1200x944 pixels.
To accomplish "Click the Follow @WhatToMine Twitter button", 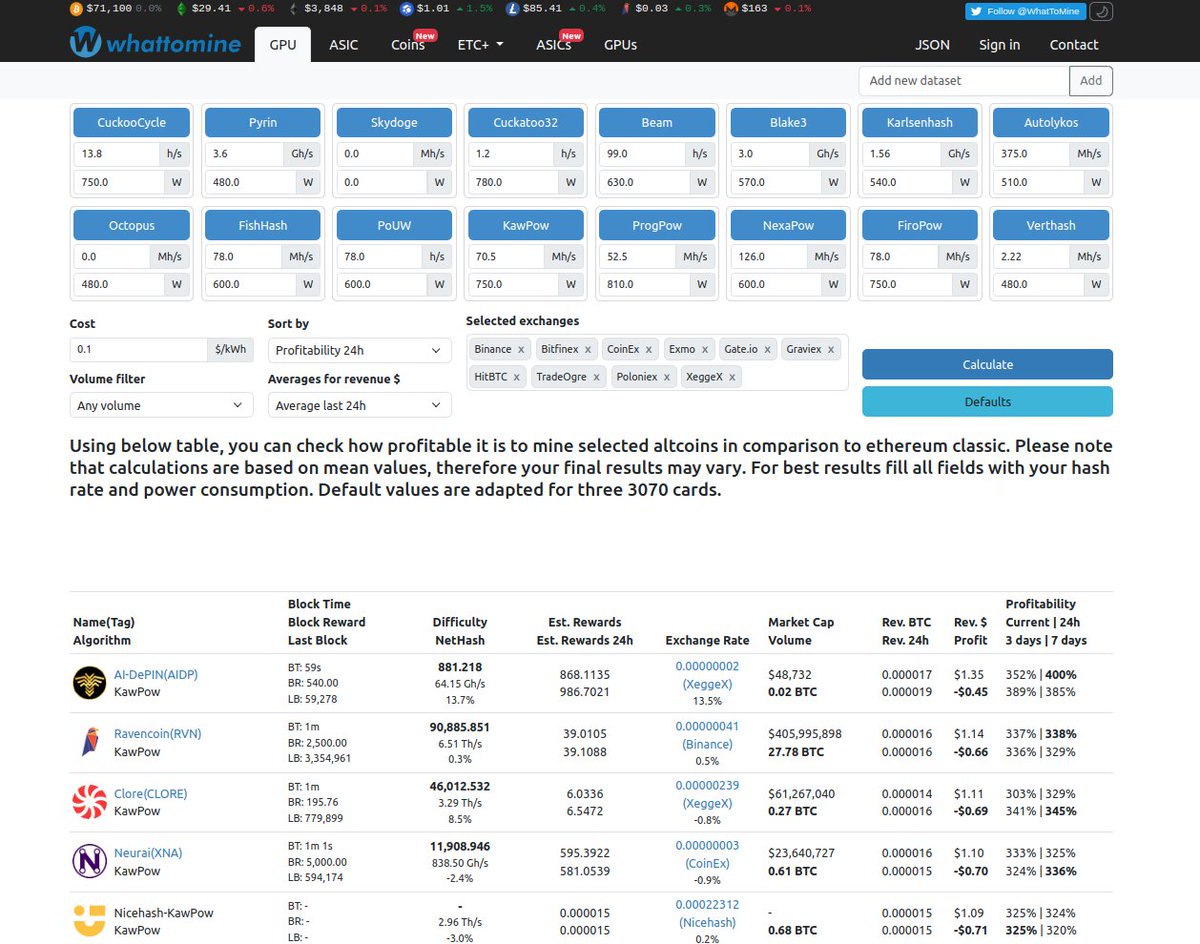I will [x=1025, y=12].
